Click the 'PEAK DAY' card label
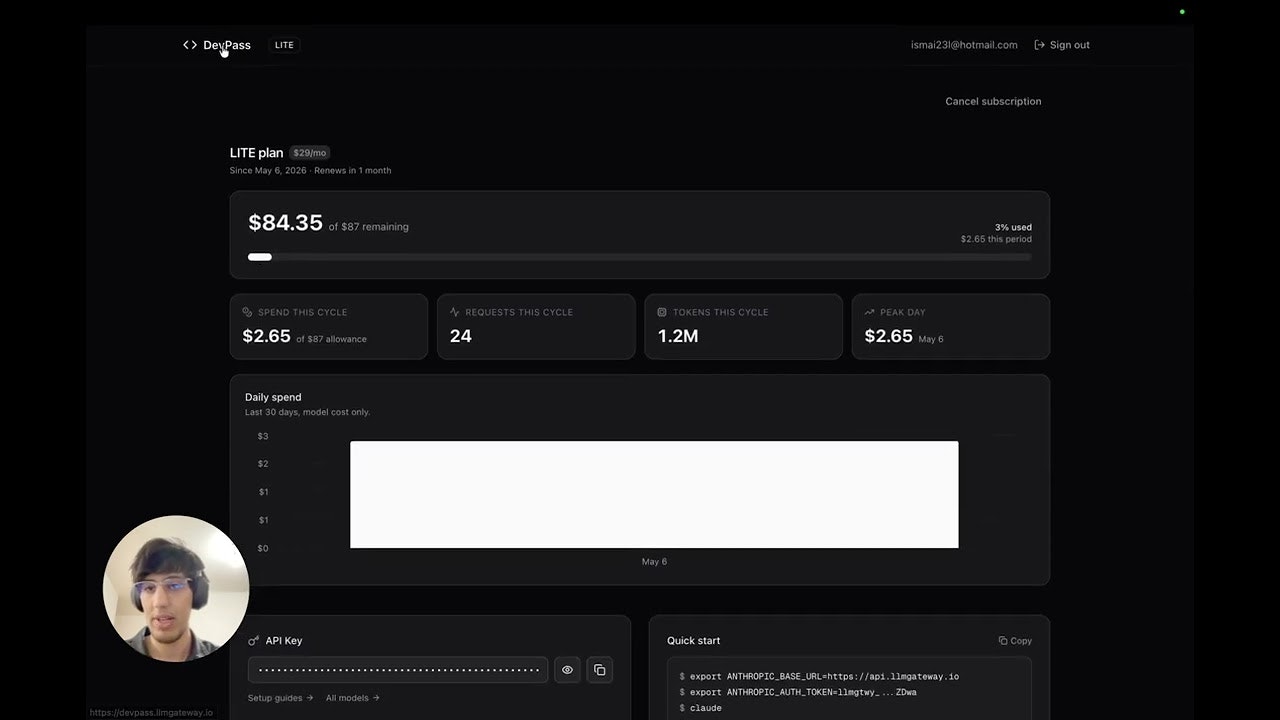The image size is (1280, 720). click(903, 312)
